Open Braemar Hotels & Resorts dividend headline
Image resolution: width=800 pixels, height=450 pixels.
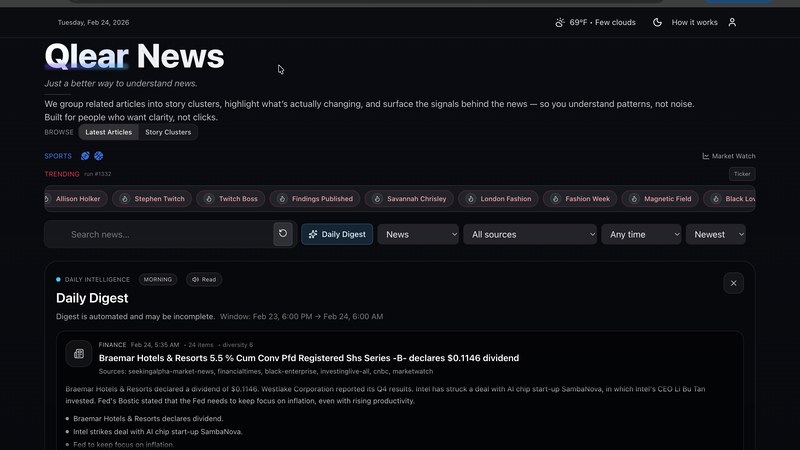click(309, 358)
